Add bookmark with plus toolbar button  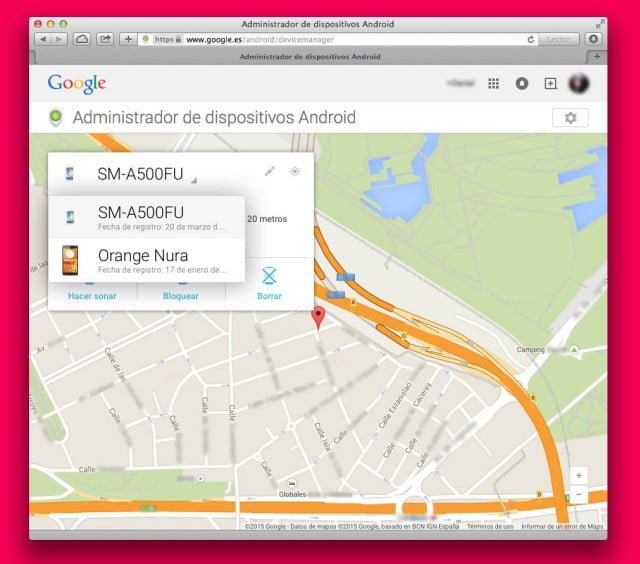point(128,39)
